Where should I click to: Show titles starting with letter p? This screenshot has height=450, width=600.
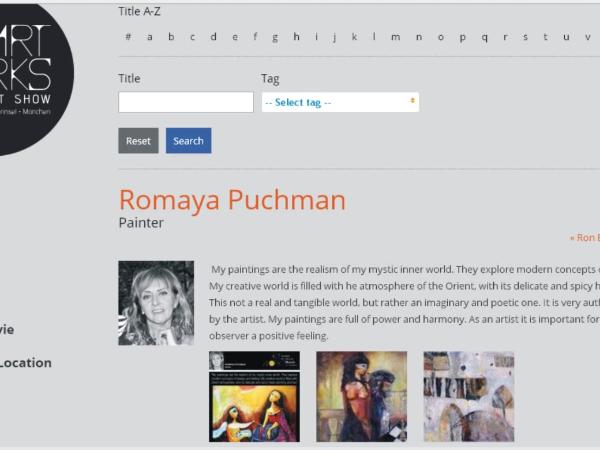coord(462,38)
